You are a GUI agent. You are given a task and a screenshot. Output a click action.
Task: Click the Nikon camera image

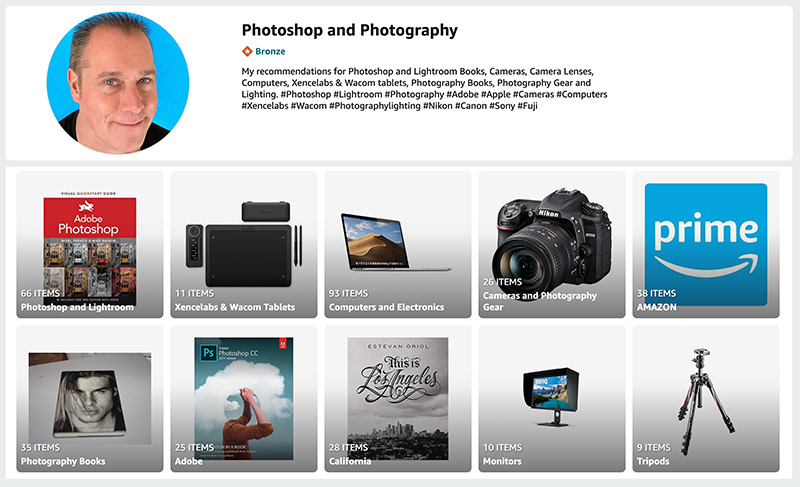tap(552, 245)
